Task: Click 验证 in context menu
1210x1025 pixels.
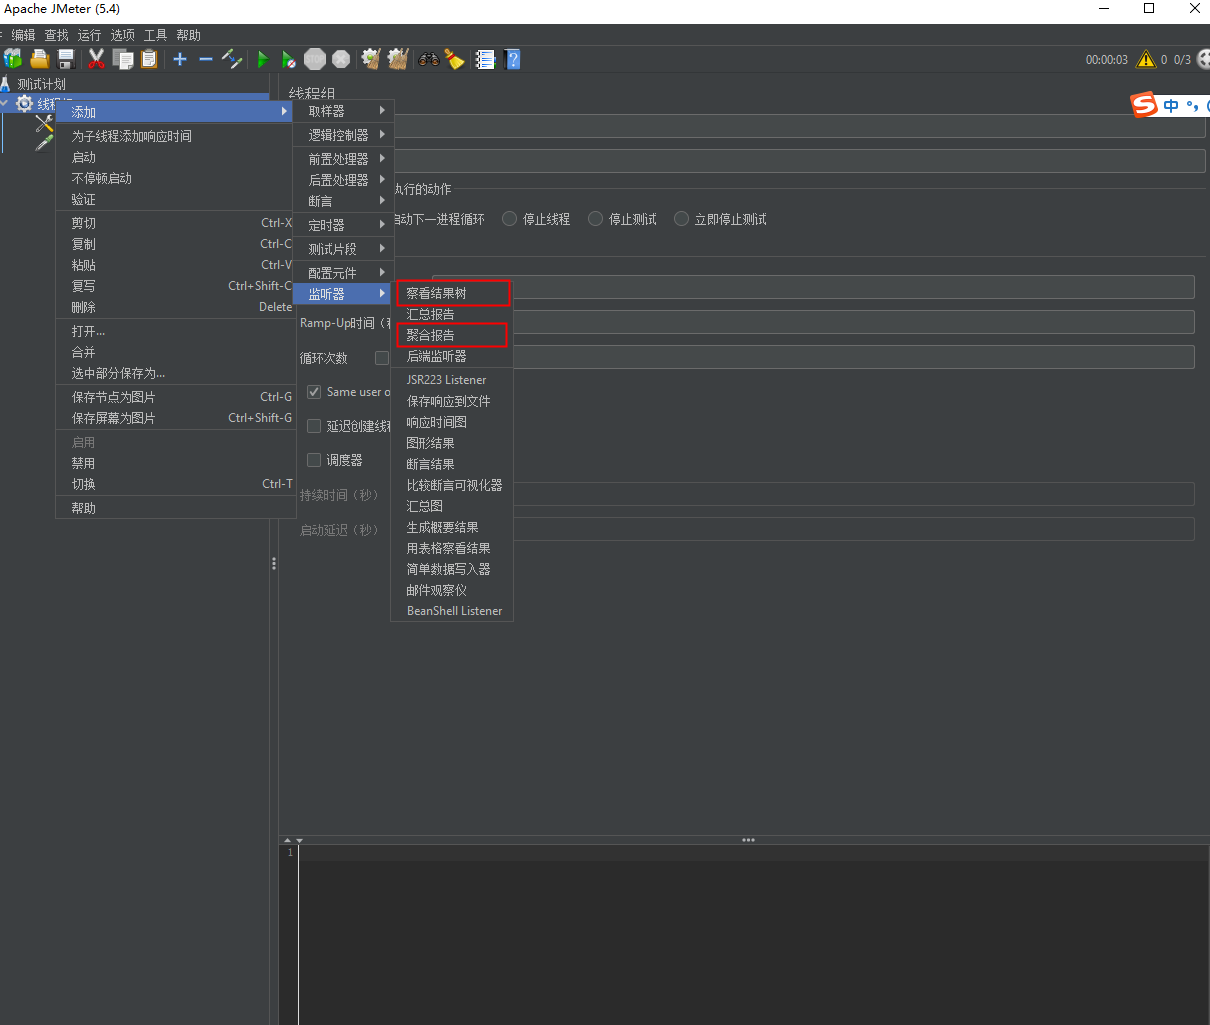Action: pos(176,199)
